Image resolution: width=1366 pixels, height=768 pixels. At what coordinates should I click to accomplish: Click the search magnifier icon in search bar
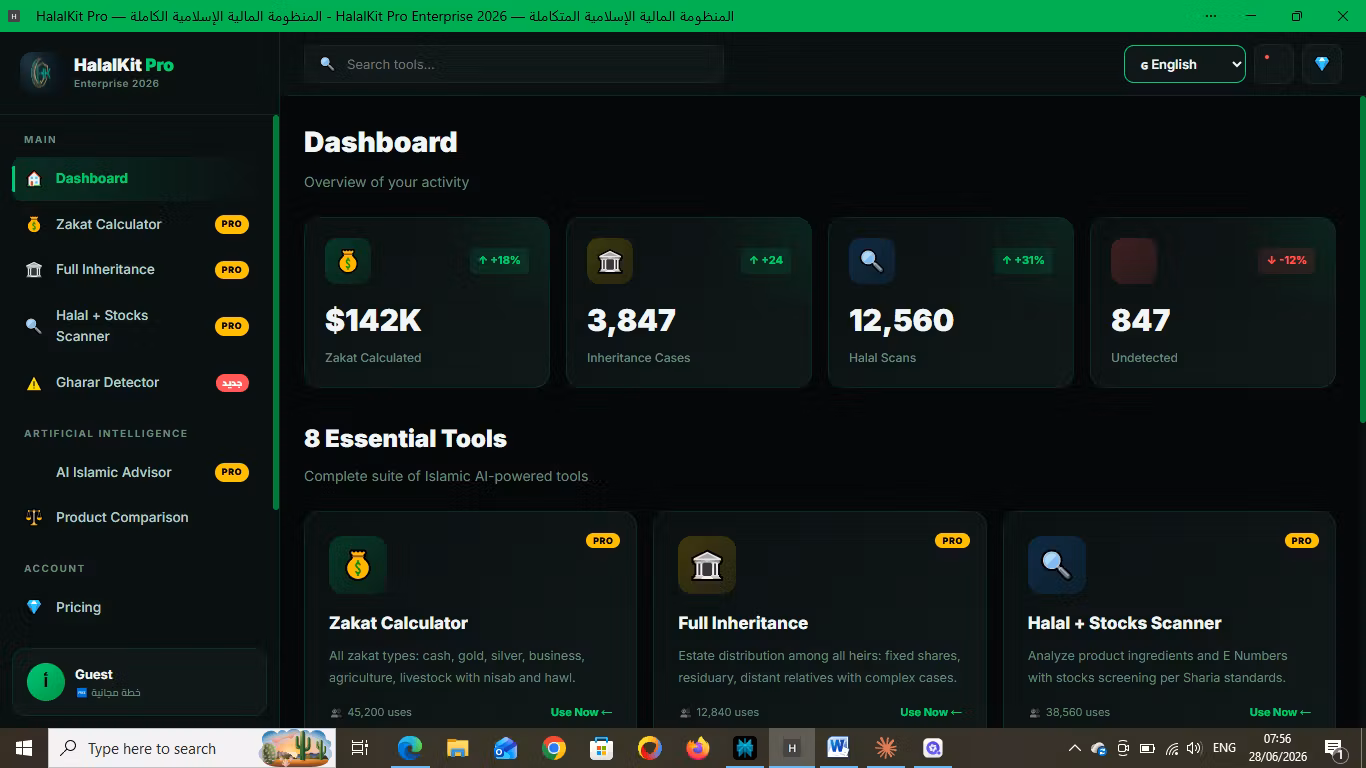point(327,64)
